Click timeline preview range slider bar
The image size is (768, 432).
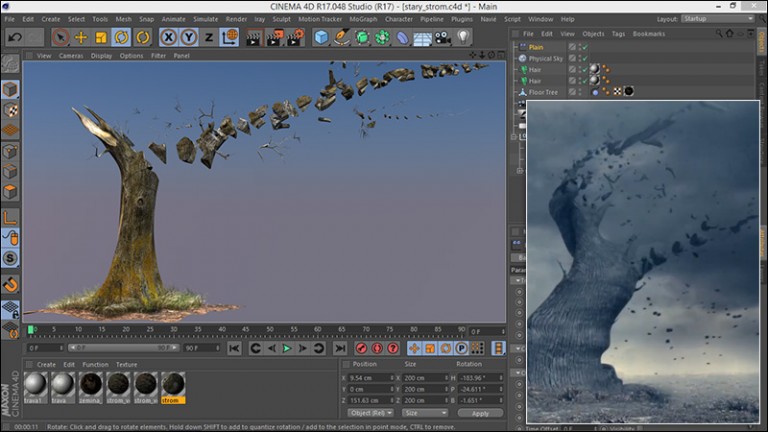point(123,348)
